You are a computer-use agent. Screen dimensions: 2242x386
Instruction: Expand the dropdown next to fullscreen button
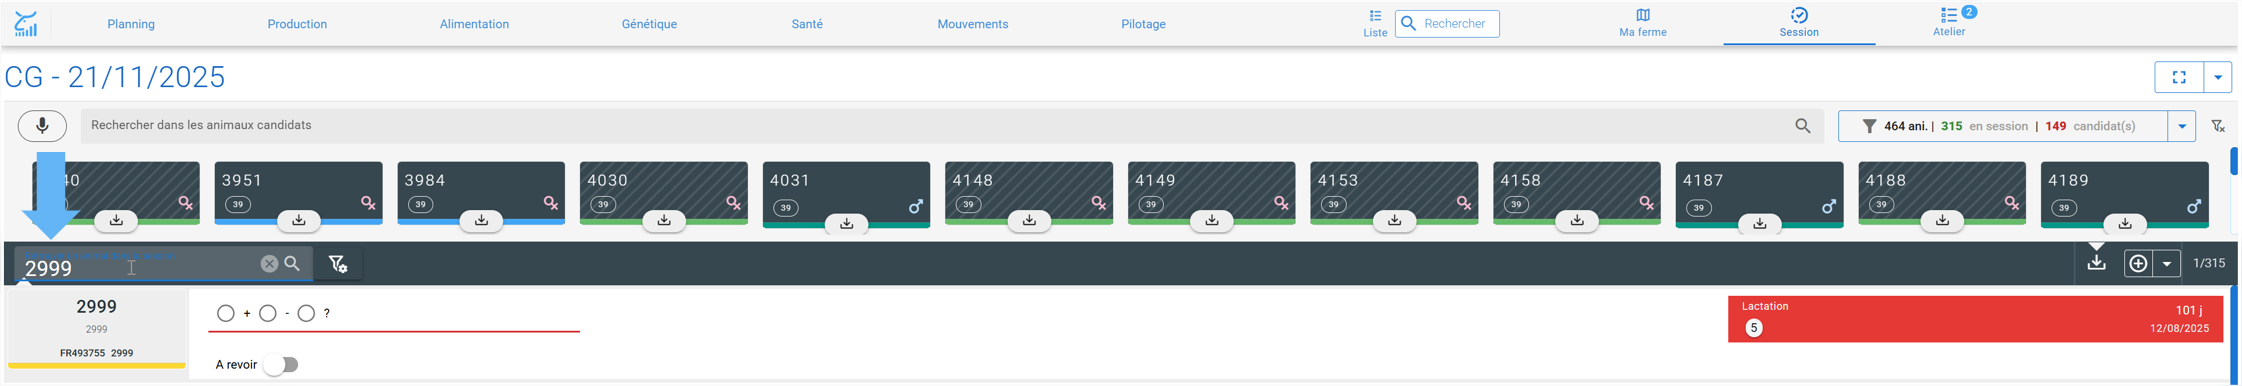click(2218, 77)
